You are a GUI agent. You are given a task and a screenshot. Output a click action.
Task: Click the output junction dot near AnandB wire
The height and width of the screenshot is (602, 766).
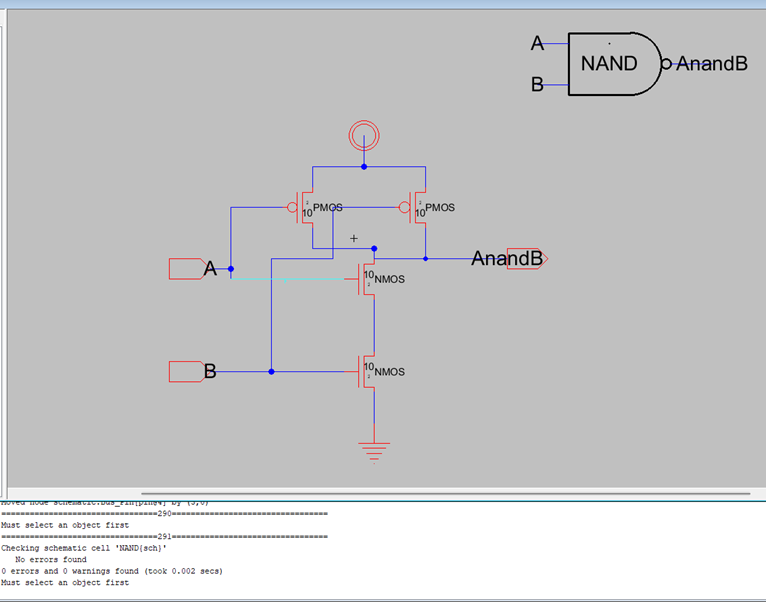[426, 258]
